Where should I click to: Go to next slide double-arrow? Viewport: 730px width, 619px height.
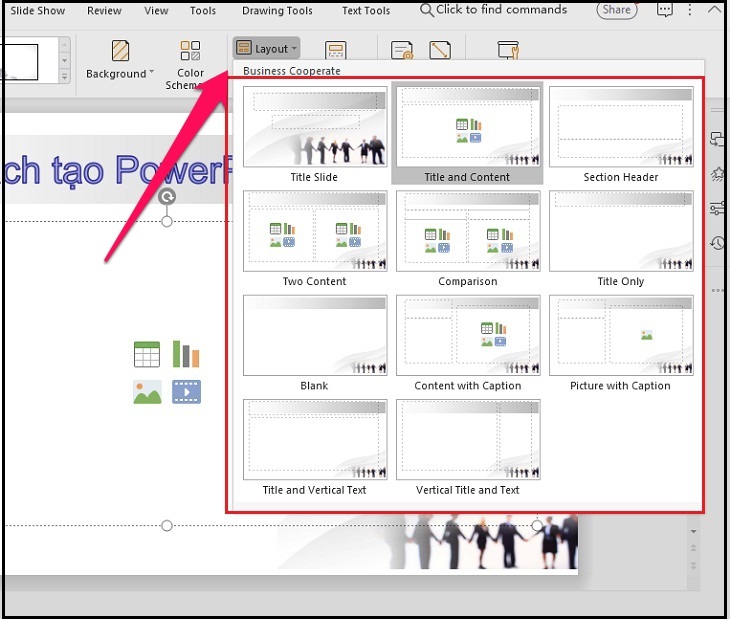tap(694, 565)
